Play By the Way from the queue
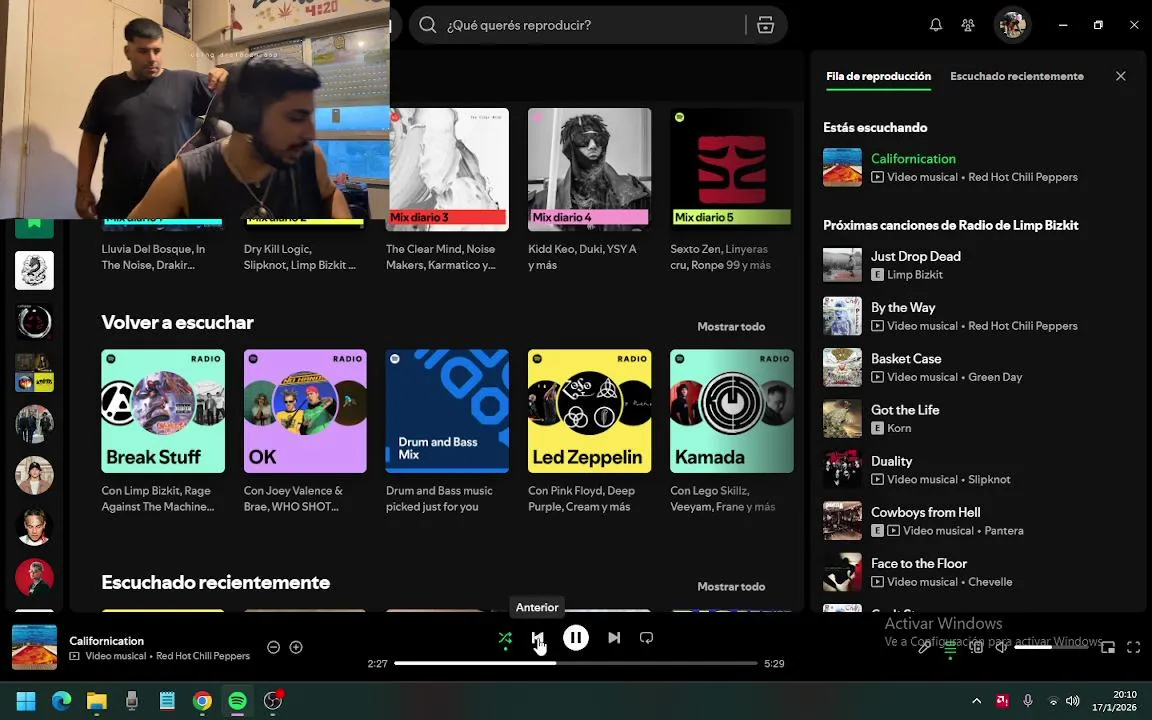Viewport: 1152px width, 720px height. pyautogui.click(x=977, y=316)
